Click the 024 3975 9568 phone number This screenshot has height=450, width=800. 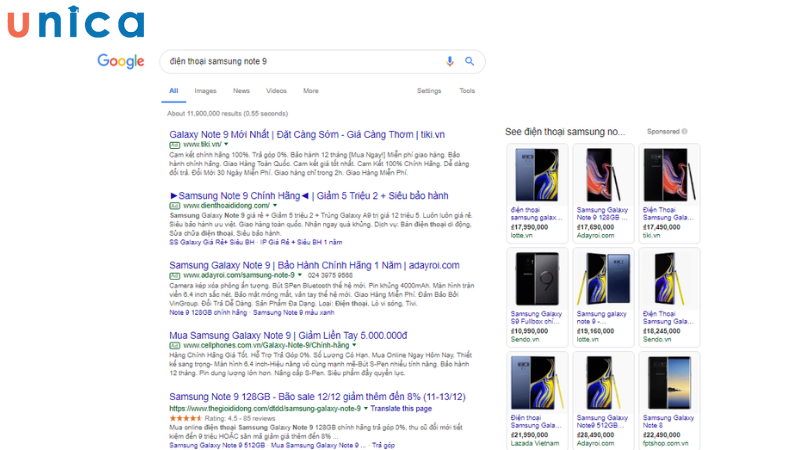click(x=330, y=276)
